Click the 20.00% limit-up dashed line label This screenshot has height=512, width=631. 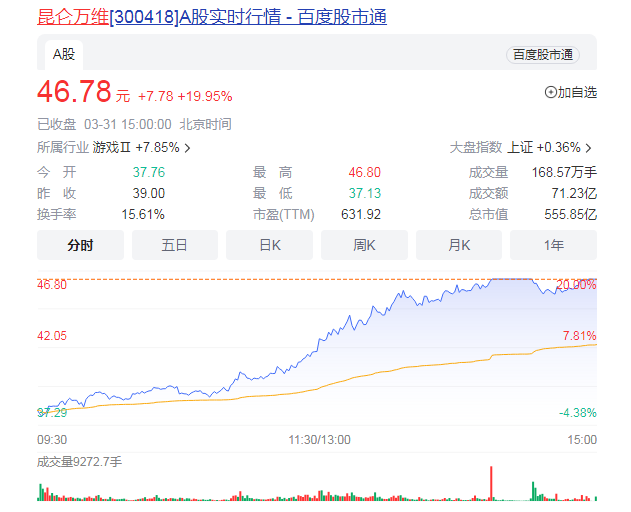[x=576, y=285]
